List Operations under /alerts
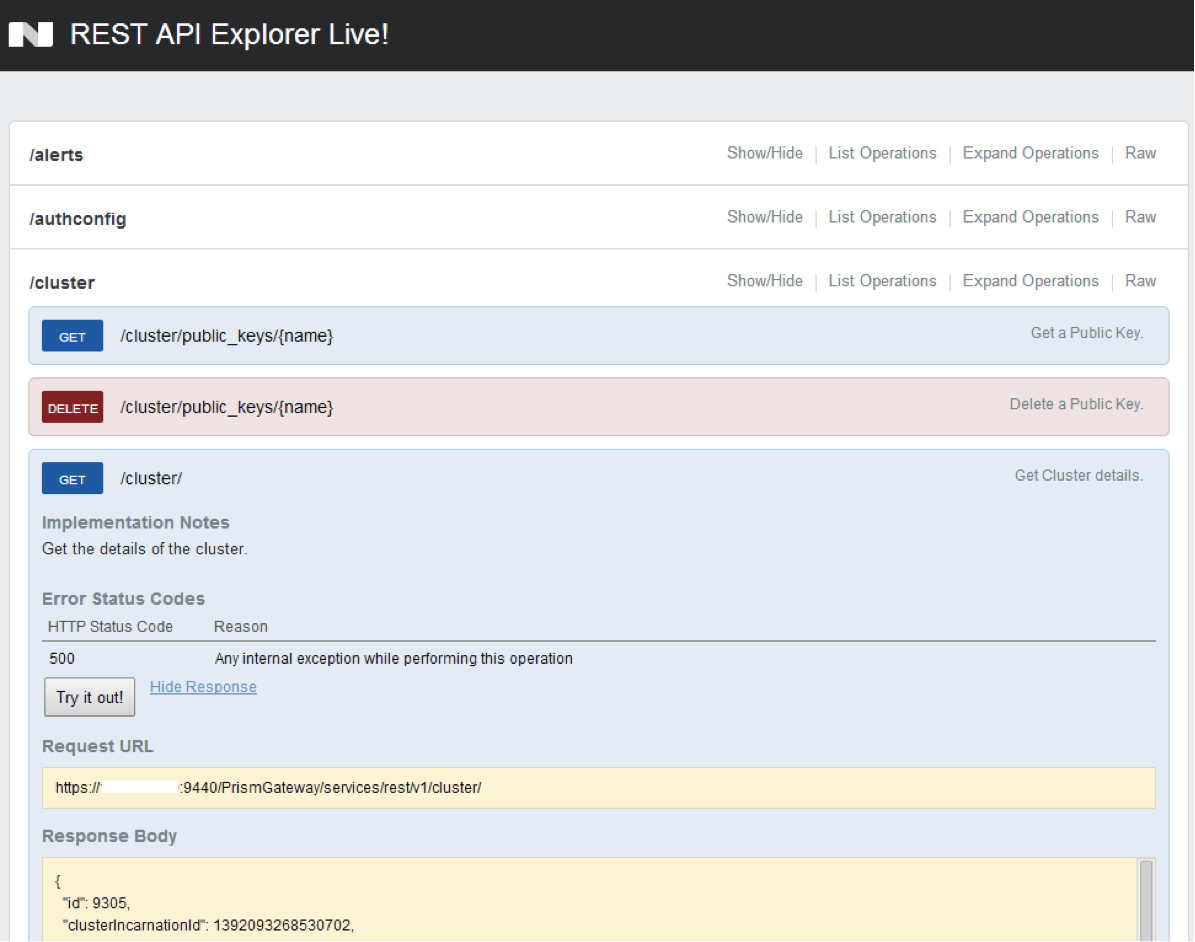1195x942 pixels. (x=882, y=153)
